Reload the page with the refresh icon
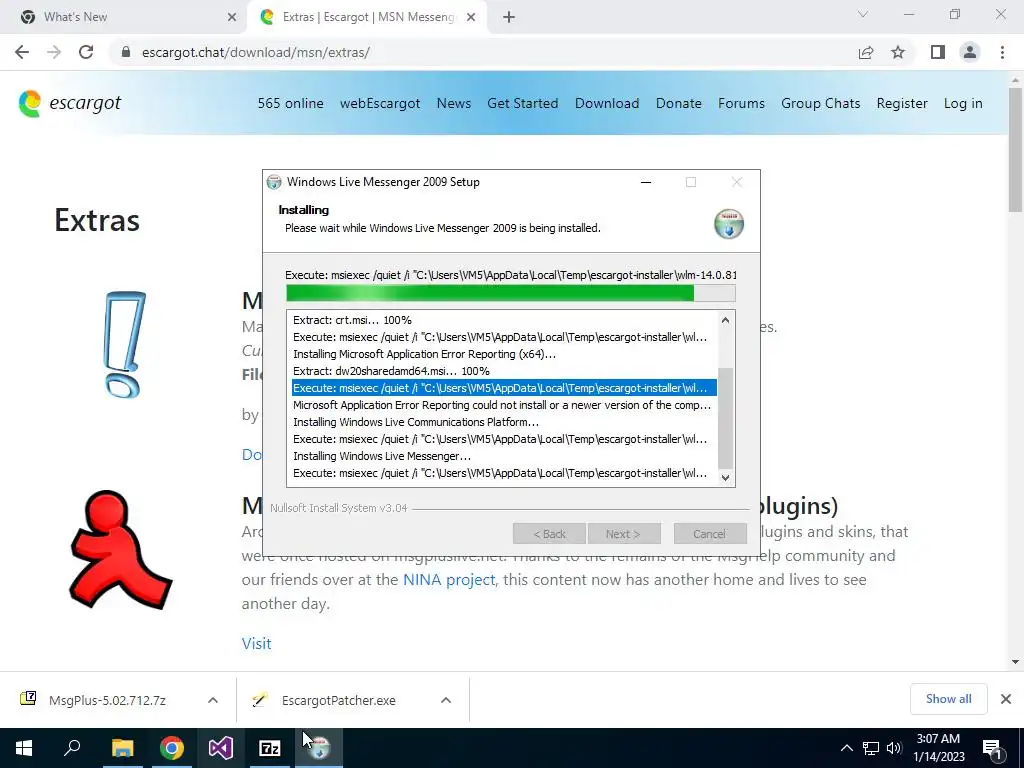This screenshot has width=1024, height=768. pyautogui.click(x=86, y=52)
